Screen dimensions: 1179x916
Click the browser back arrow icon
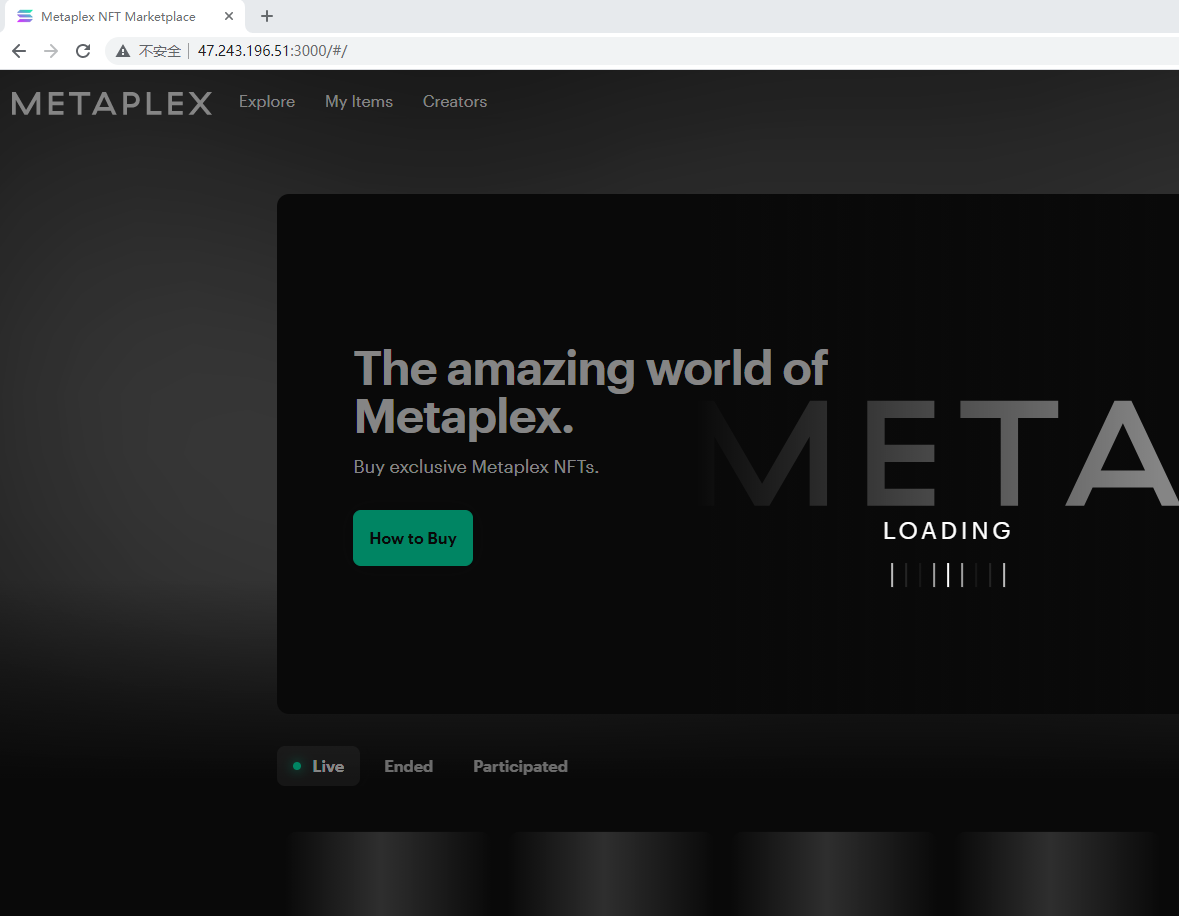19,50
